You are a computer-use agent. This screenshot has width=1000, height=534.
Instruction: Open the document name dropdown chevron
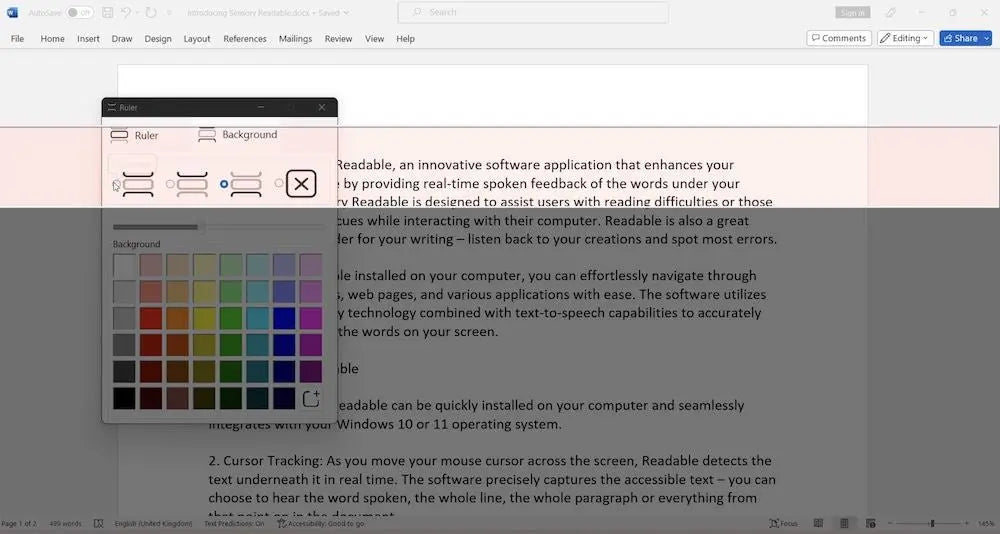pyautogui.click(x=346, y=12)
